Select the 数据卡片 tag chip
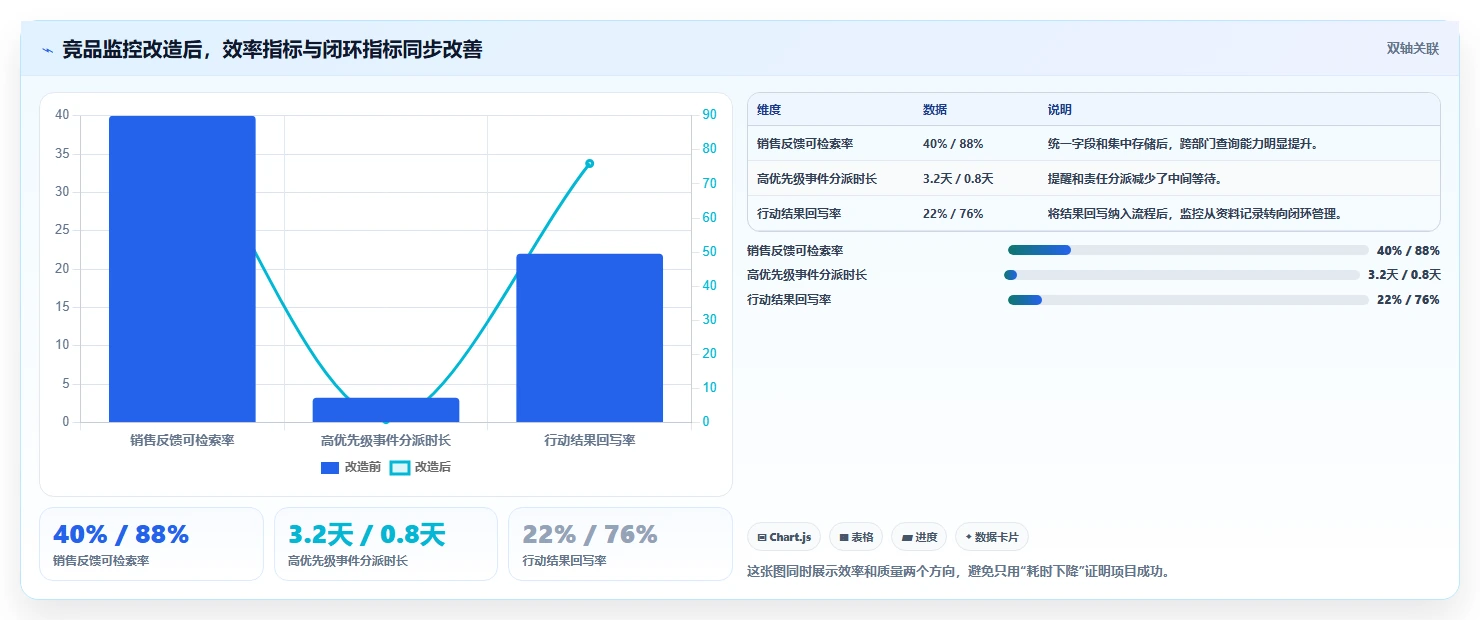Image resolution: width=1480 pixels, height=620 pixels. (992, 537)
